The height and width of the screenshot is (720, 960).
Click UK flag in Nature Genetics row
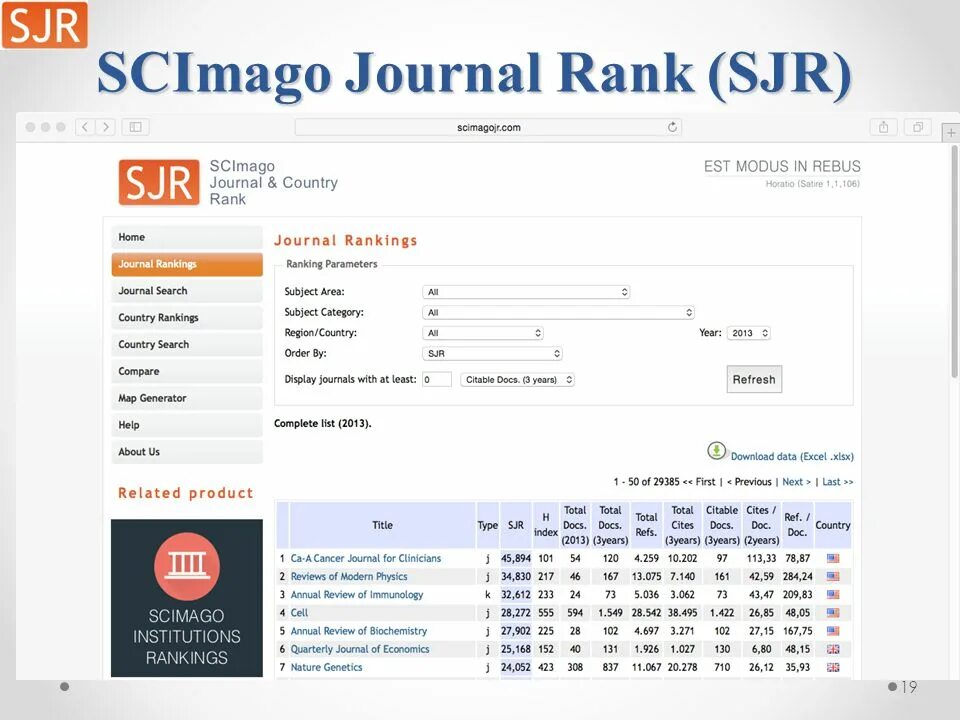coord(833,667)
